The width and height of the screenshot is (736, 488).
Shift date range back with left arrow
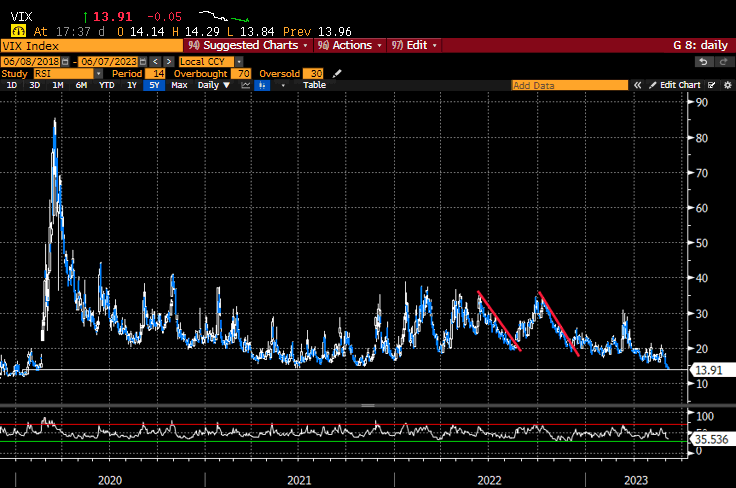pyautogui.click(x=155, y=62)
